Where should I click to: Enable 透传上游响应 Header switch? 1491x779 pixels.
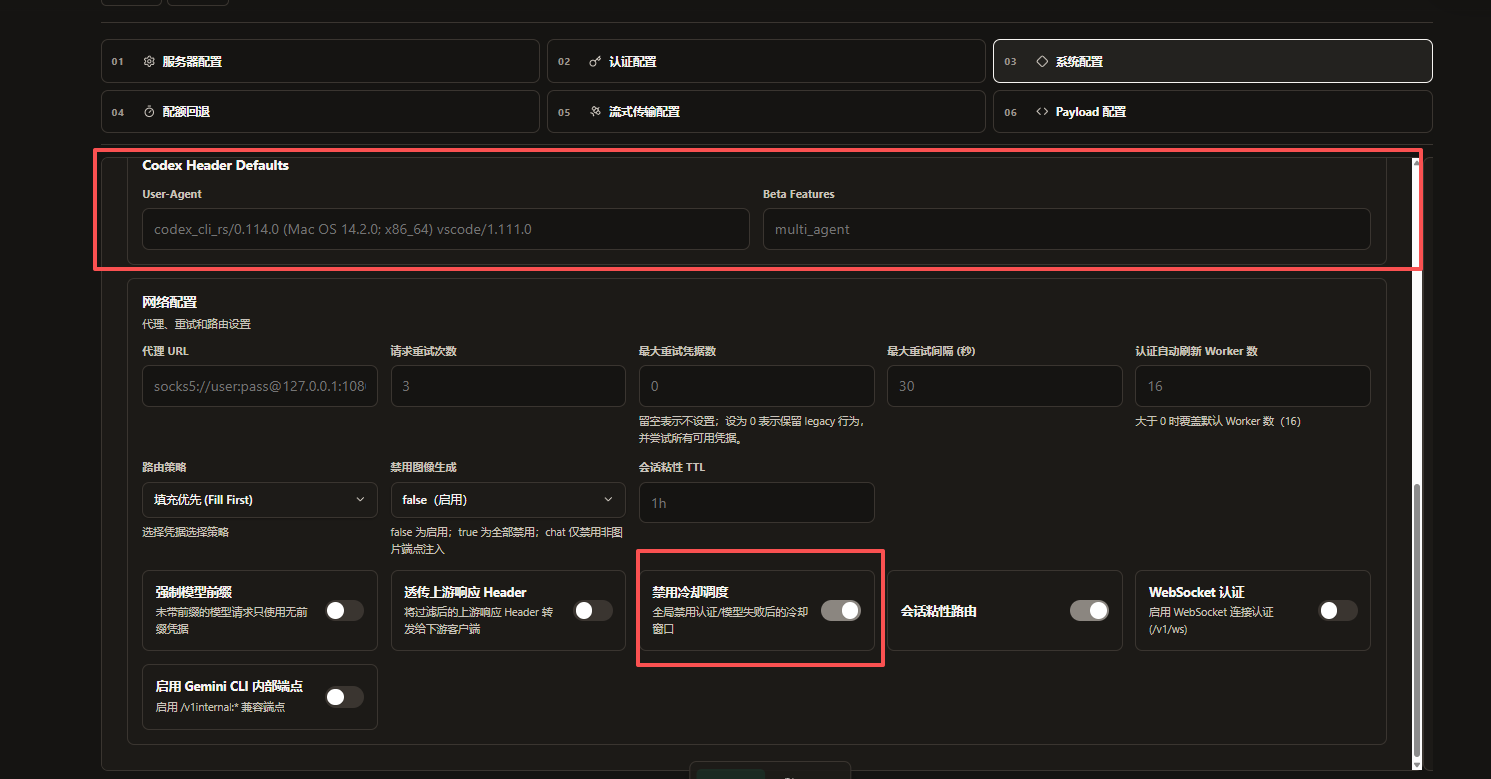[x=592, y=610]
